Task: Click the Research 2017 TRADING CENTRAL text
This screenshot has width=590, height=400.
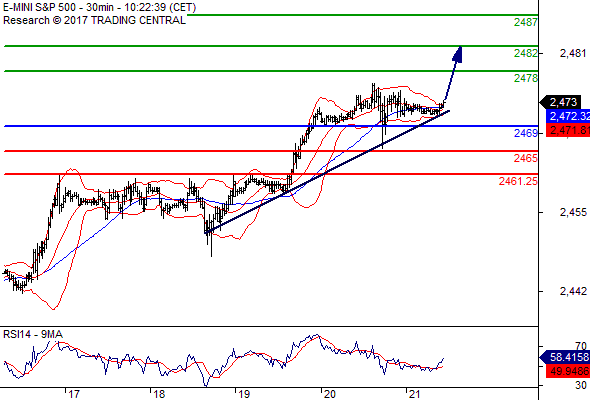Action: [x=94, y=20]
